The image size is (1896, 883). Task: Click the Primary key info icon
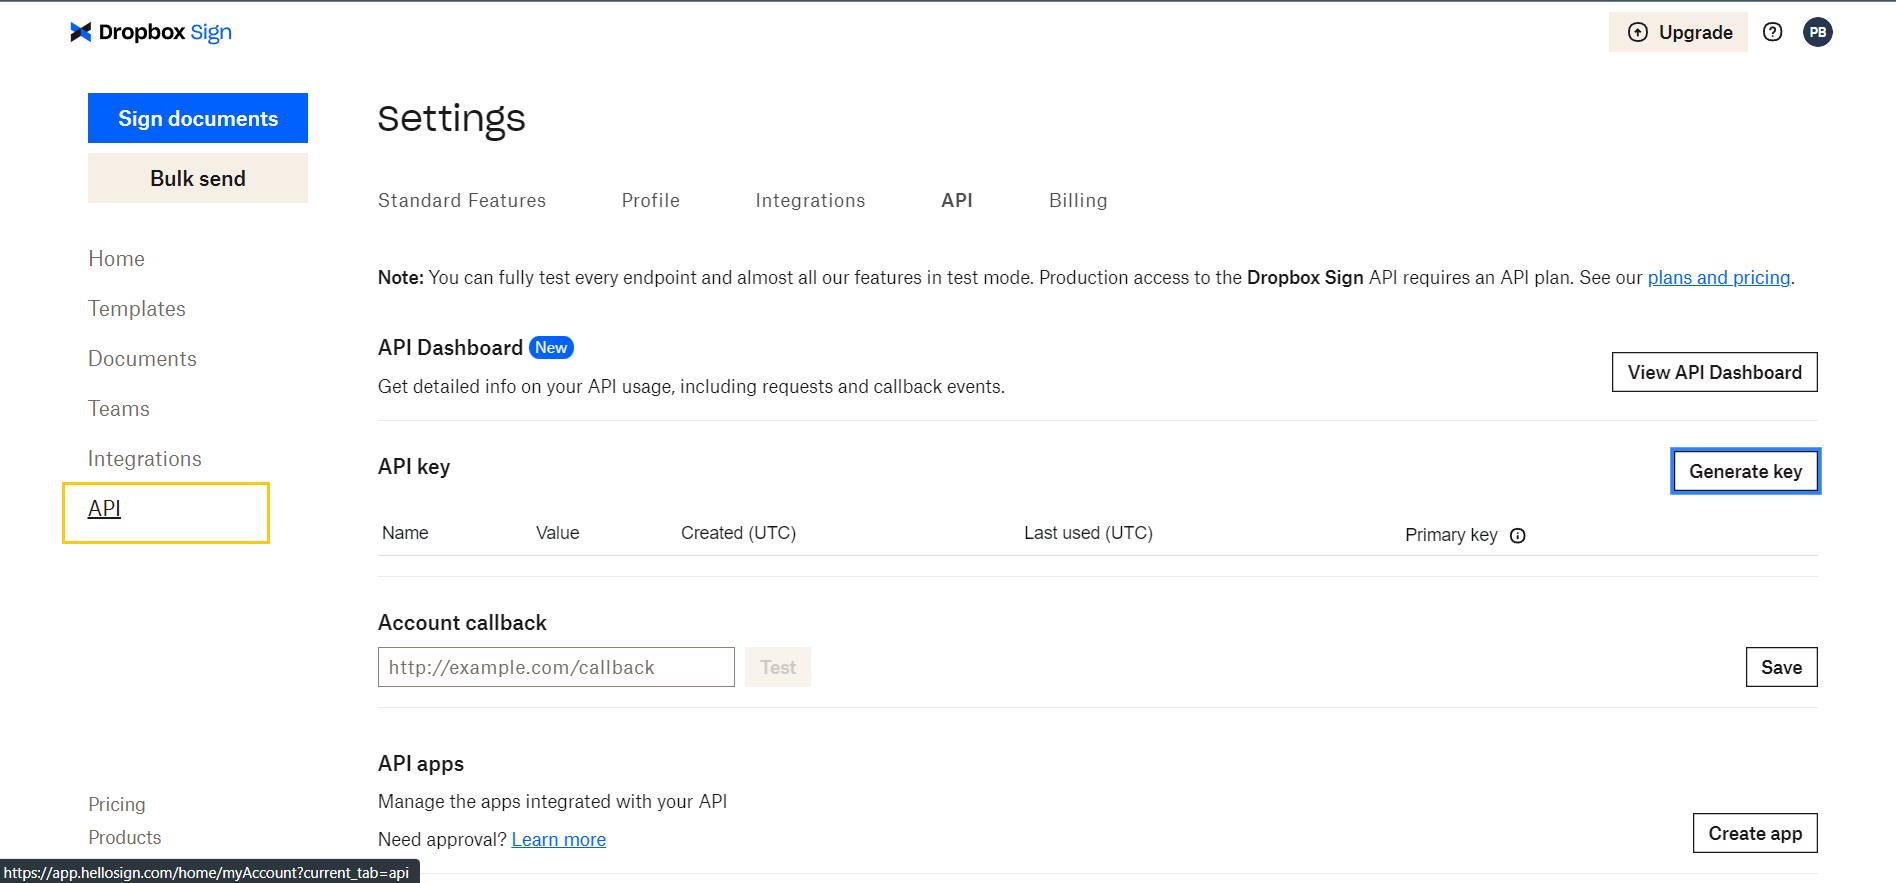click(1517, 535)
